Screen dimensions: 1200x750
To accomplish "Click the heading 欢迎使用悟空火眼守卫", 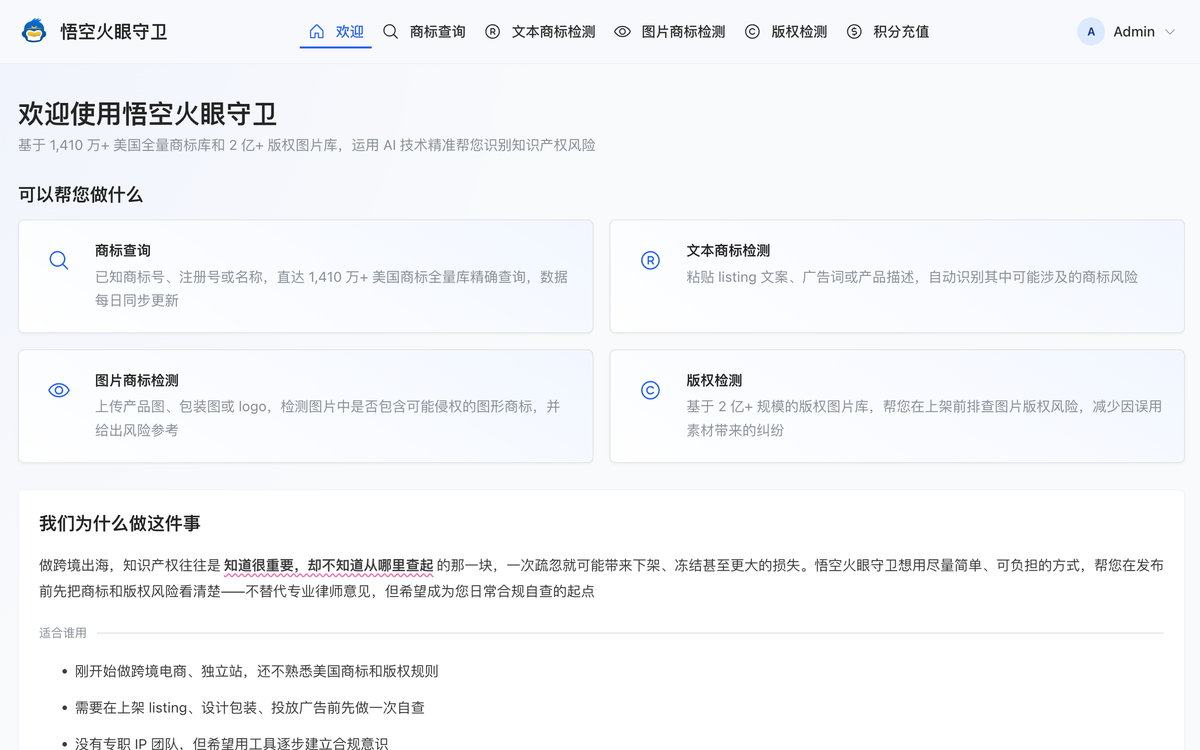I will coord(147,114).
